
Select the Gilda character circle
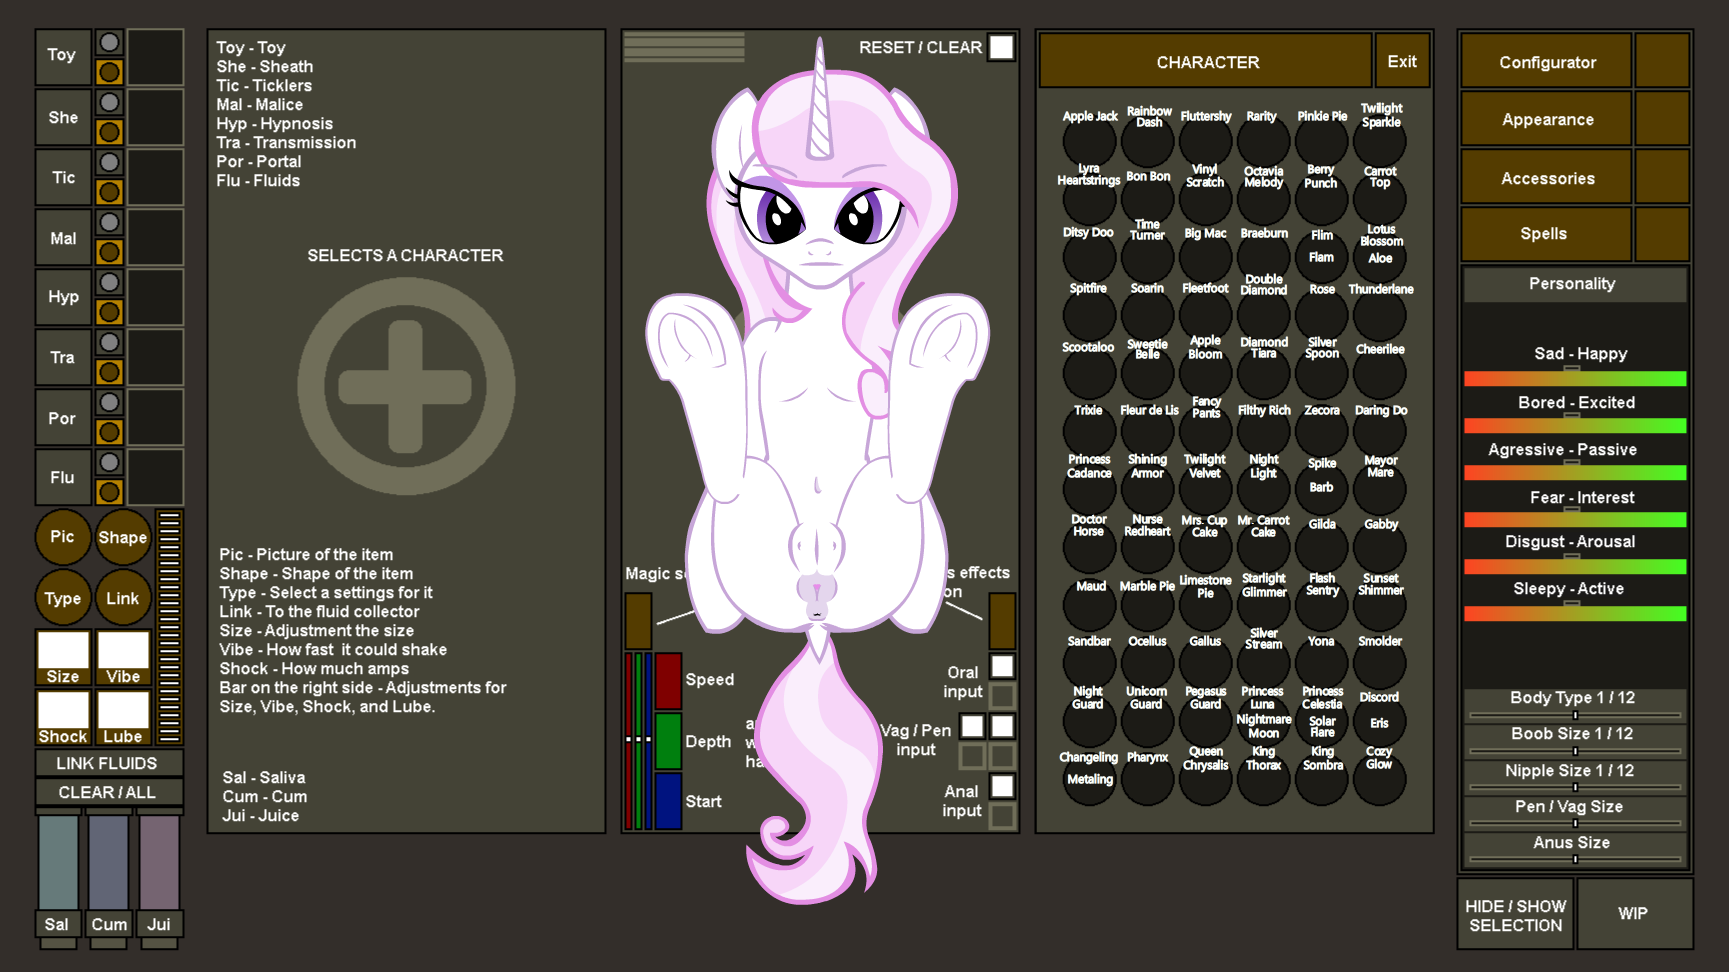[x=1322, y=547]
